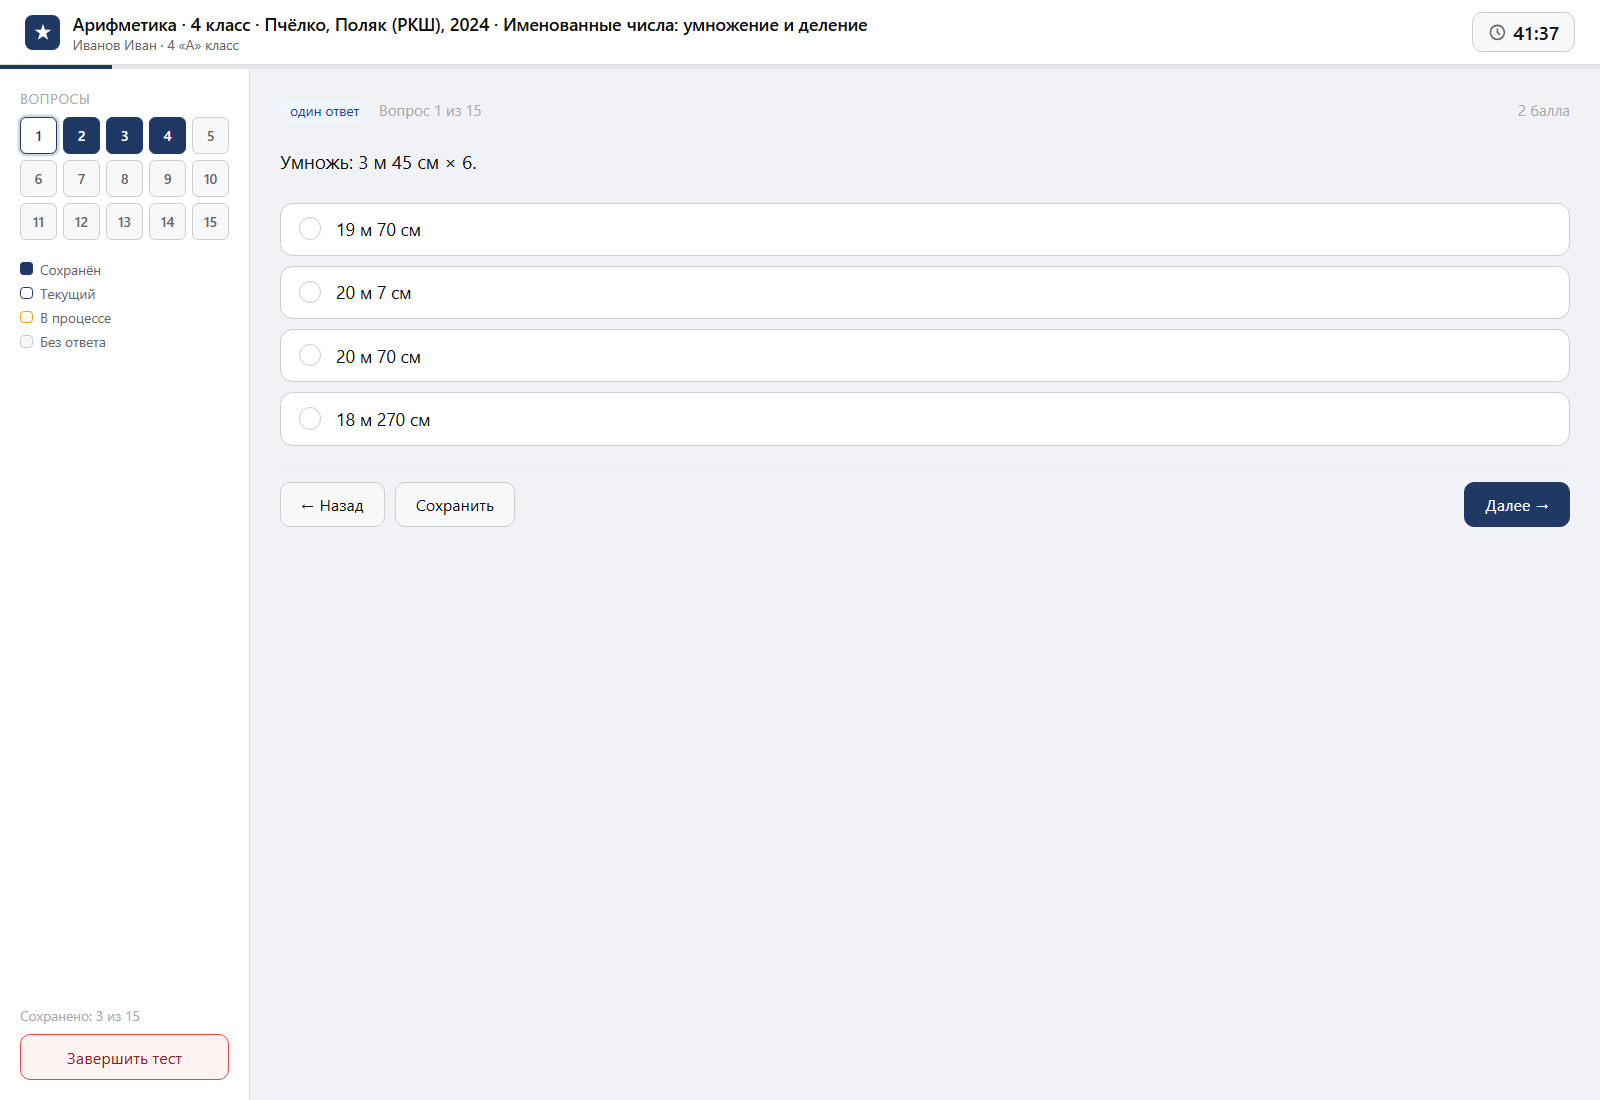1600x1100 pixels.
Task: Select the answer 19 м 70 см
Action: click(924, 230)
